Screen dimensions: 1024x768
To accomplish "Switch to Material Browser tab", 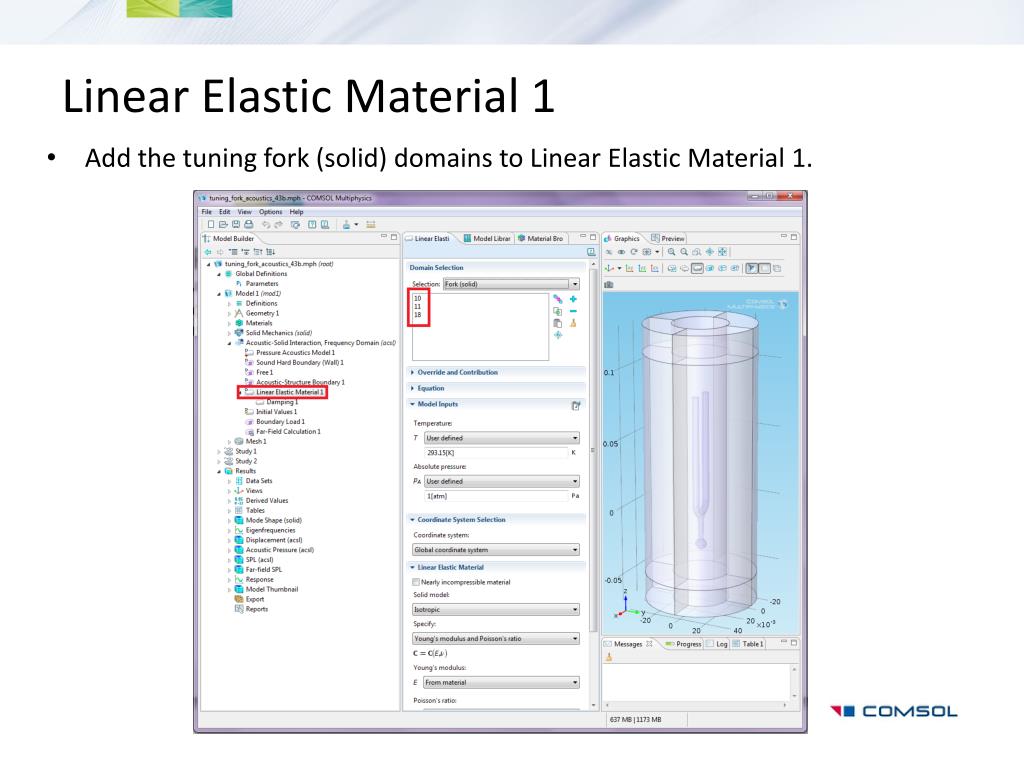I will [x=541, y=238].
